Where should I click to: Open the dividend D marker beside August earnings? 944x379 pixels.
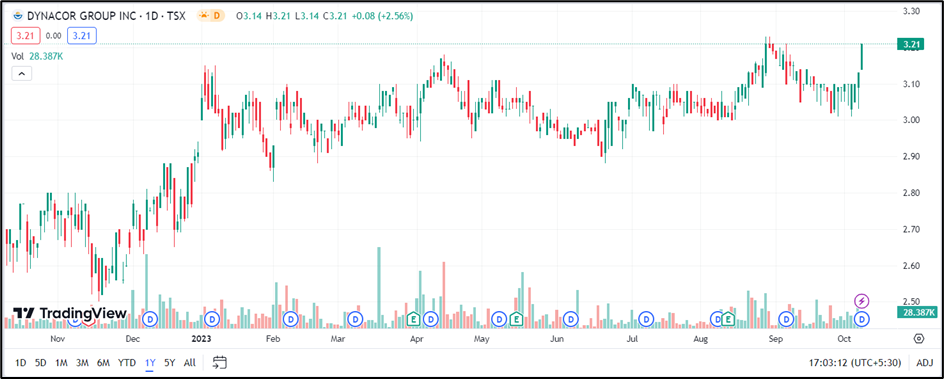point(717,318)
